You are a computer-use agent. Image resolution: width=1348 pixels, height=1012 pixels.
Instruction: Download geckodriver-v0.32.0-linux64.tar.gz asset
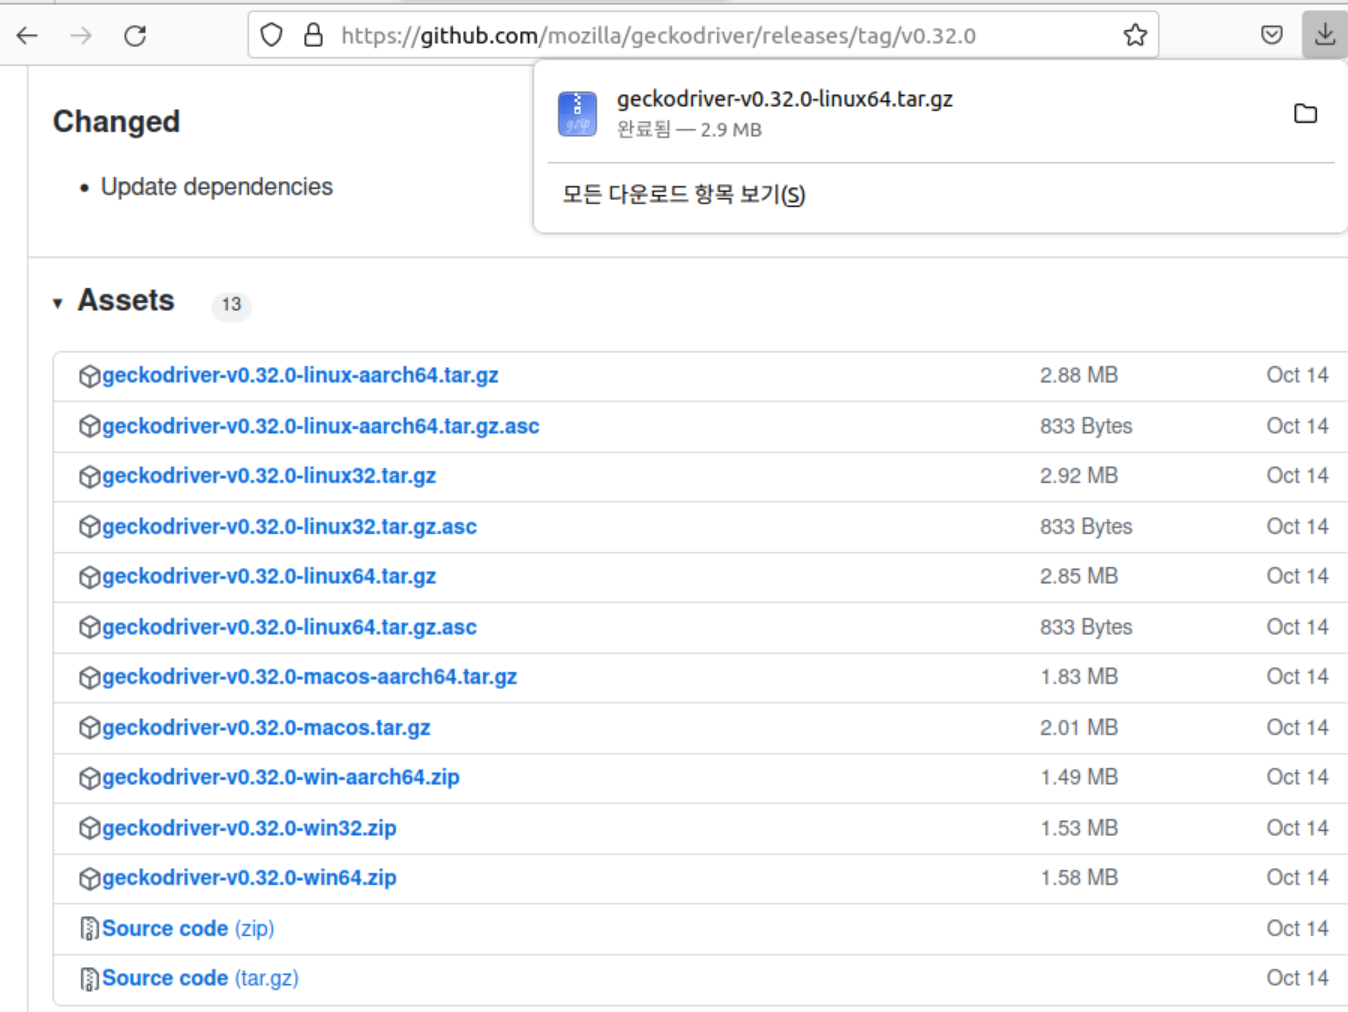click(269, 577)
